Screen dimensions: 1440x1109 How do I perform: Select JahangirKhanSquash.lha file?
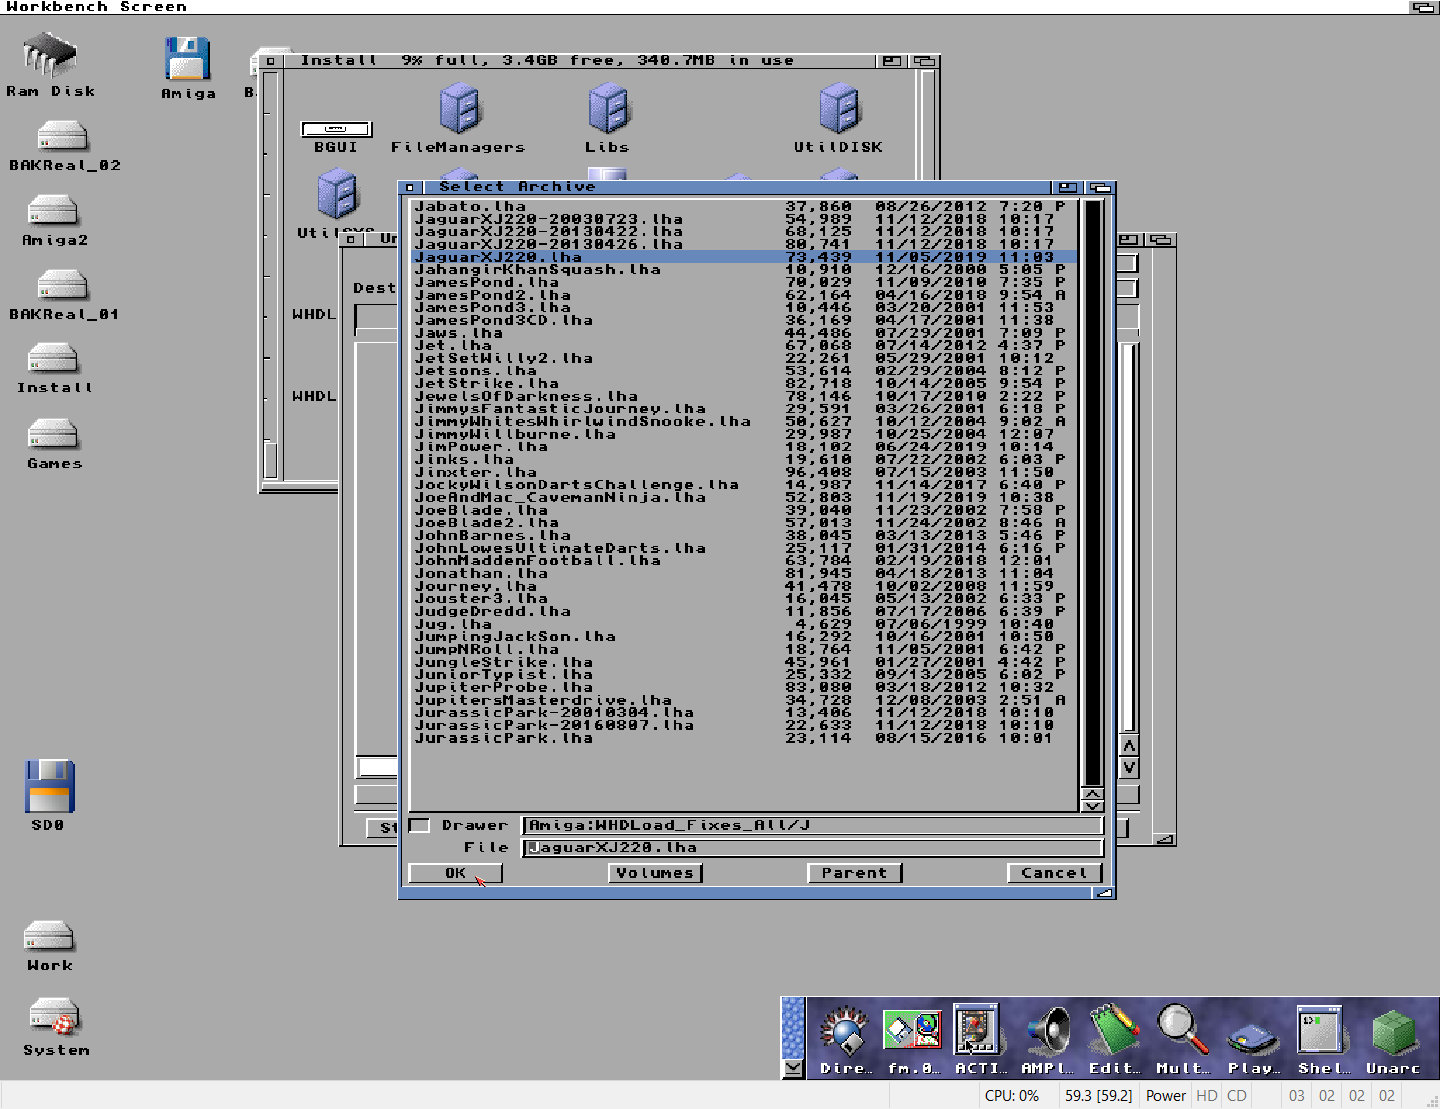[744, 269]
